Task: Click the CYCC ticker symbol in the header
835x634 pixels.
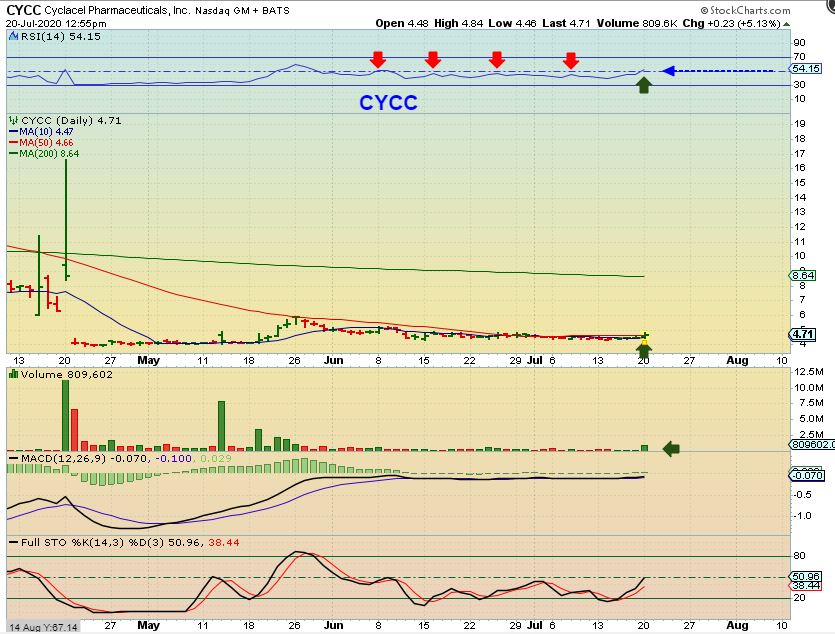Action: click(x=23, y=10)
